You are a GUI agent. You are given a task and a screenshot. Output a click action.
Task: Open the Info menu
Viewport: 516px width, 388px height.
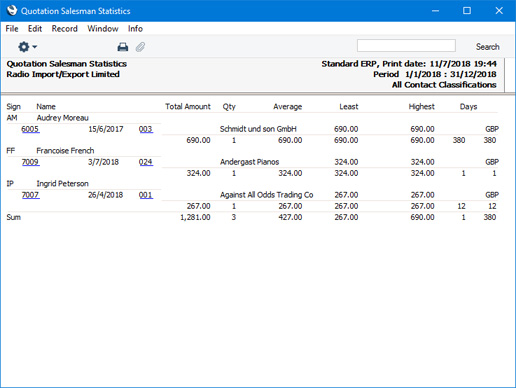135,29
